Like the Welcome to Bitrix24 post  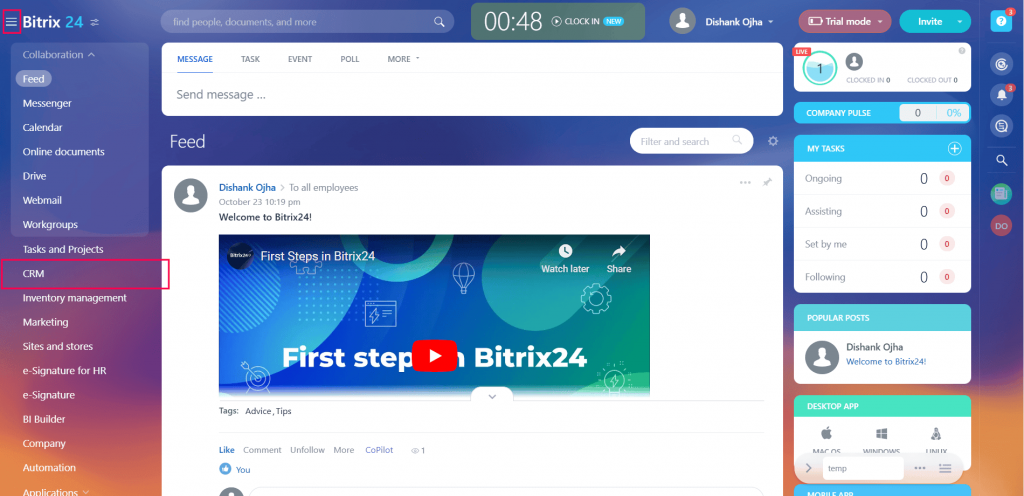click(x=227, y=450)
